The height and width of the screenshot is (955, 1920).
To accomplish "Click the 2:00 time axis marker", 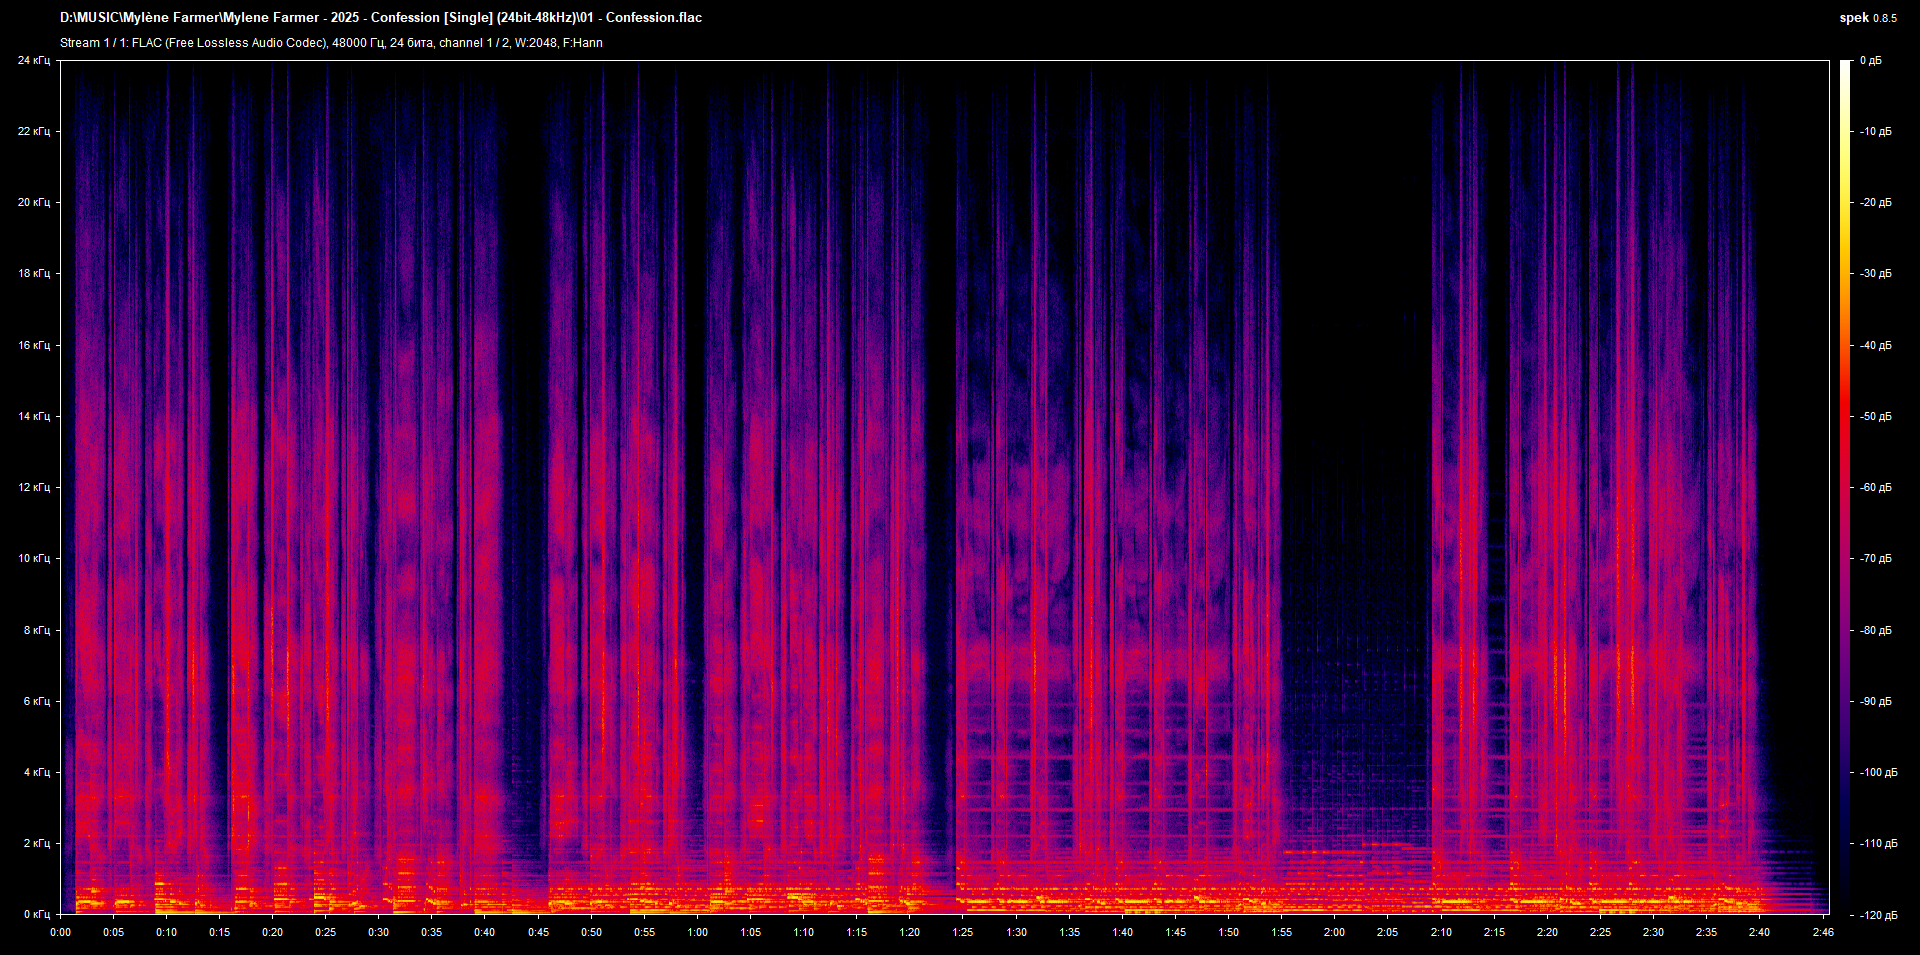I will (1334, 932).
